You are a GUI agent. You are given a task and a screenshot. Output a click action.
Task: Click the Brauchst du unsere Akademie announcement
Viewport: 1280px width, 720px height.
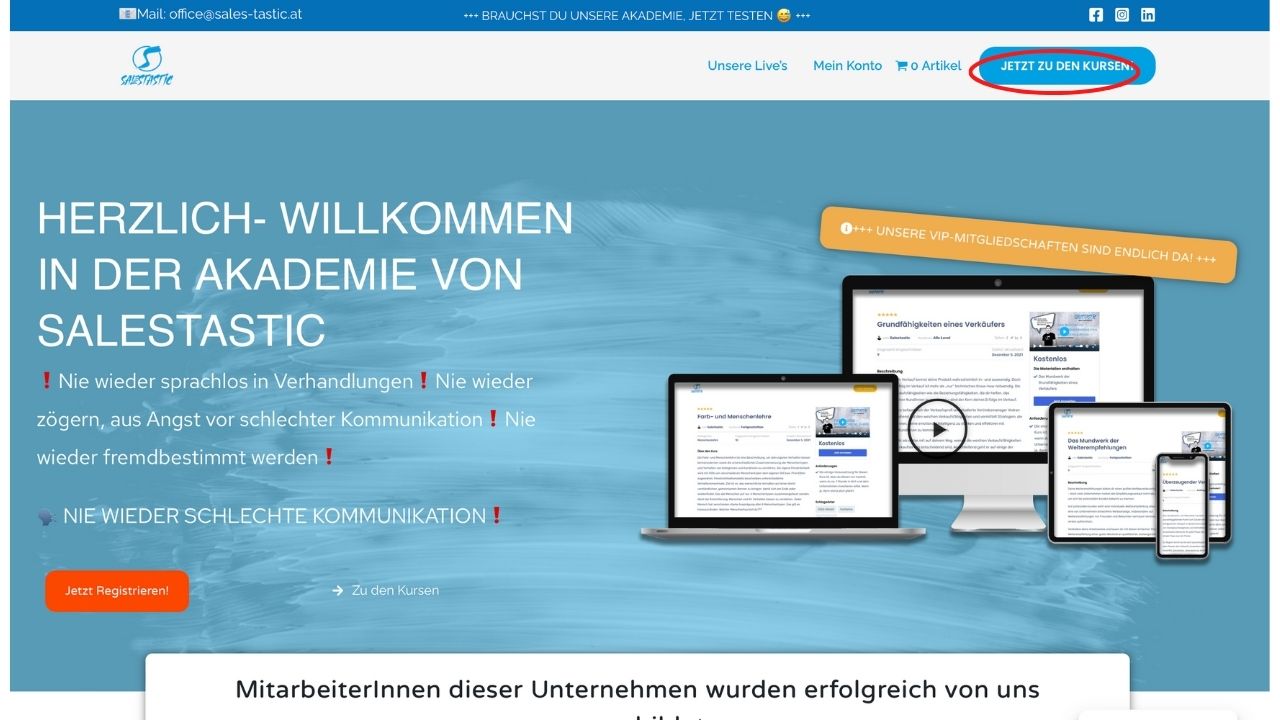tap(637, 16)
